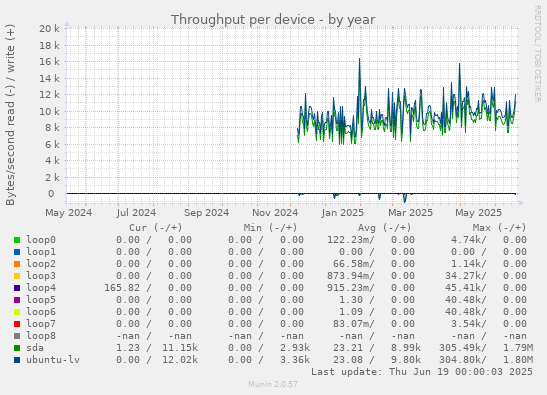This screenshot has width=547, height=395.
Task: Click the Mar 2025 x-axis label
Action: [x=411, y=213]
